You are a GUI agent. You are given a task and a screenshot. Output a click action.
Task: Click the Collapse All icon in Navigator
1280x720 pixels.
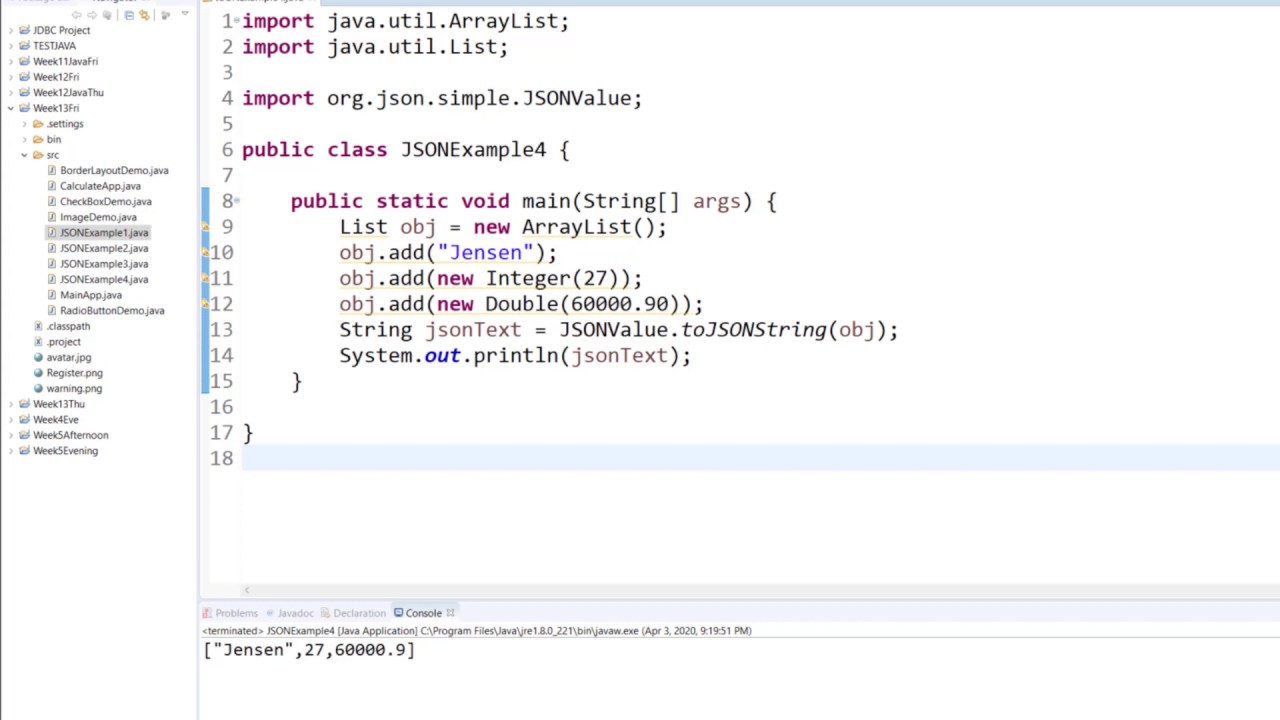click(x=129, y=15)
